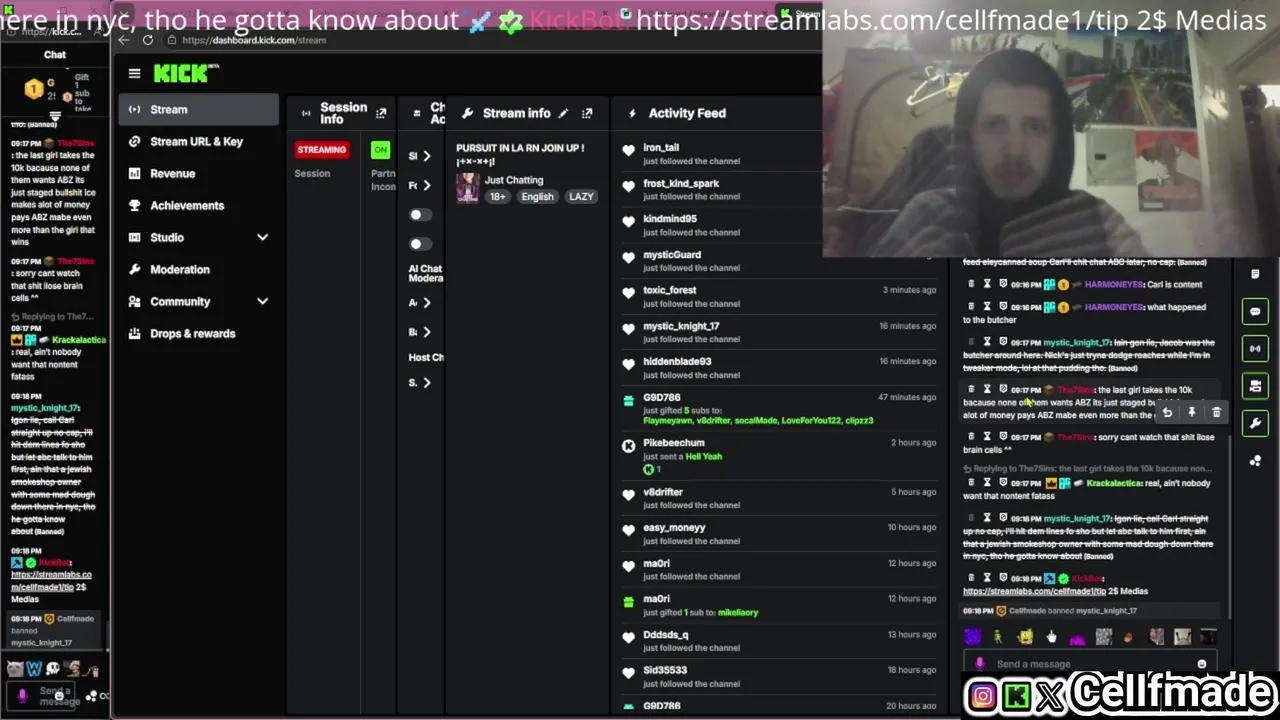Click Pikebeechum Hell Yeah entry
Viewport: 1280px width, 720px height.
[779, 455]
